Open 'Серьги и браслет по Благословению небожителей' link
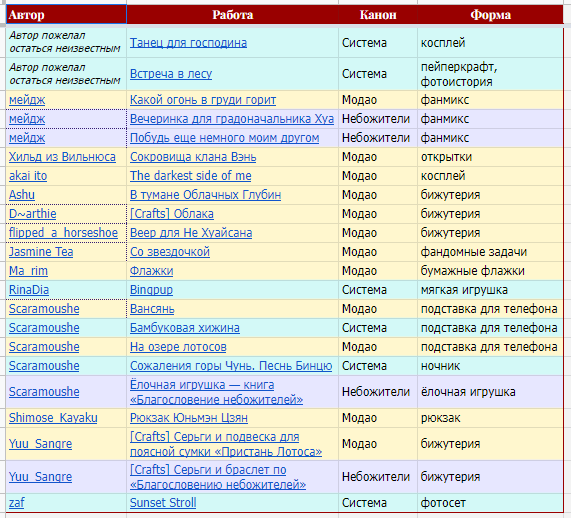571x518 pixels. coord(218,477)
